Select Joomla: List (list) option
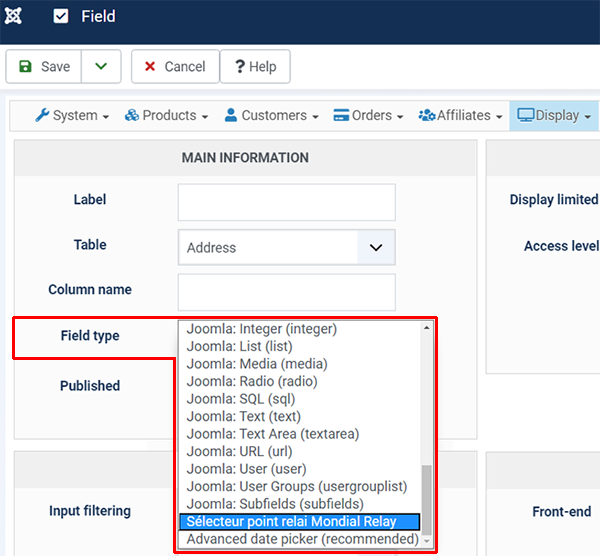 pyautogui.click(x=300, y=346)
